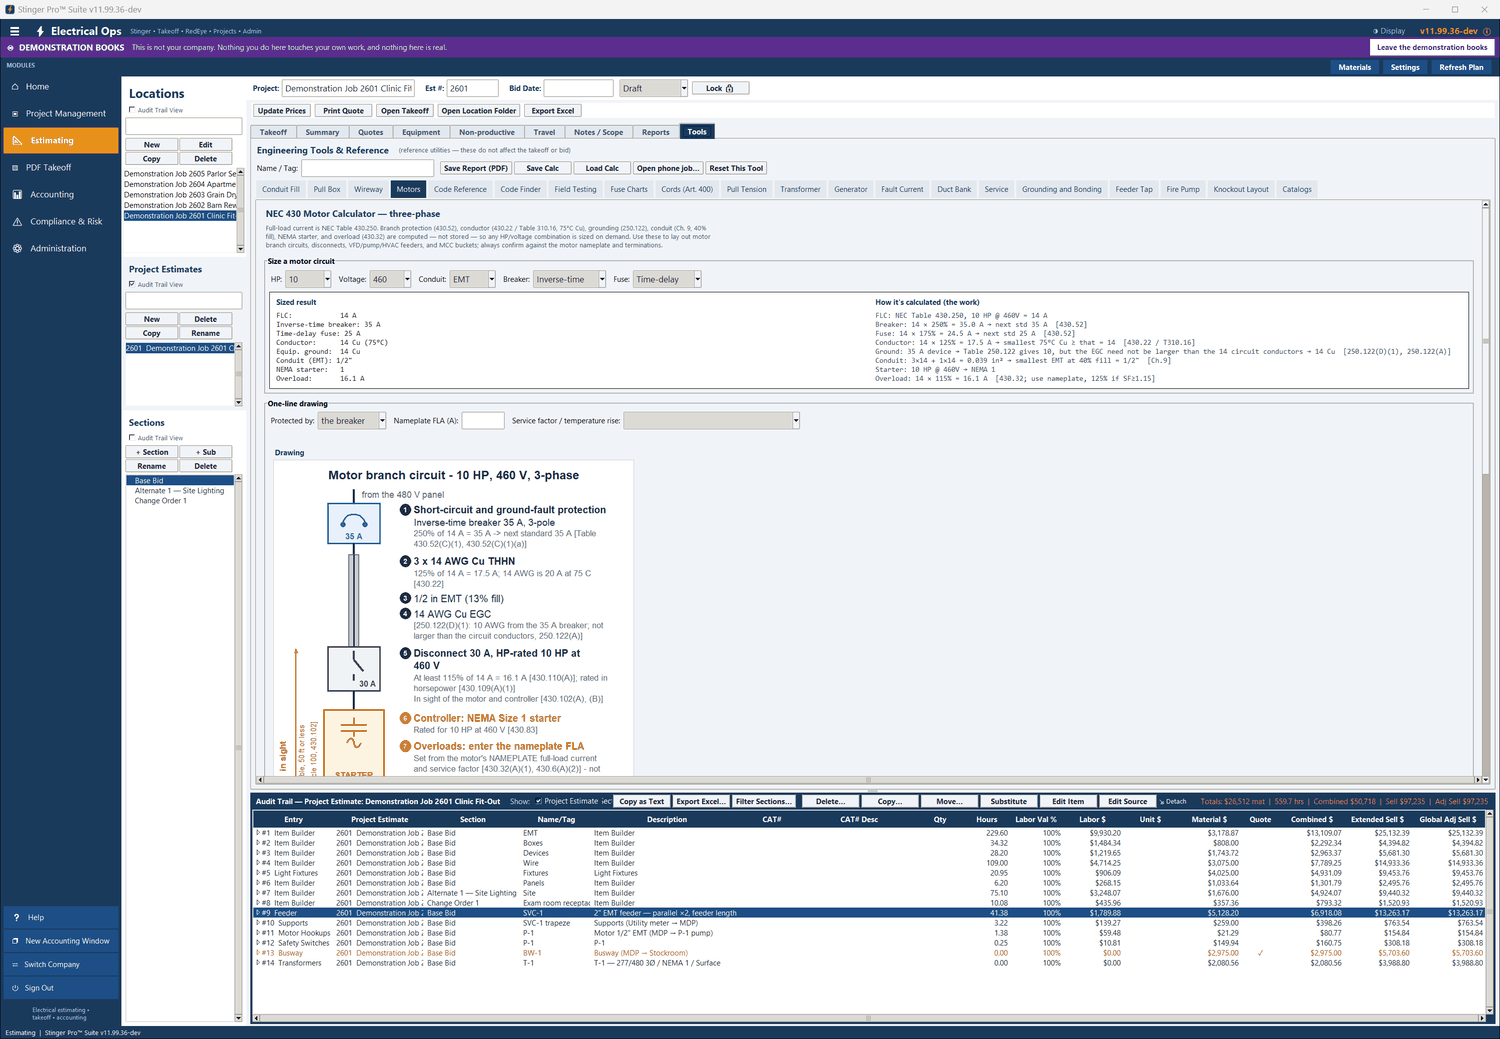Select the Fault Current tool tab
This screenshot has height=1039, width=1500.
(902, 189)
